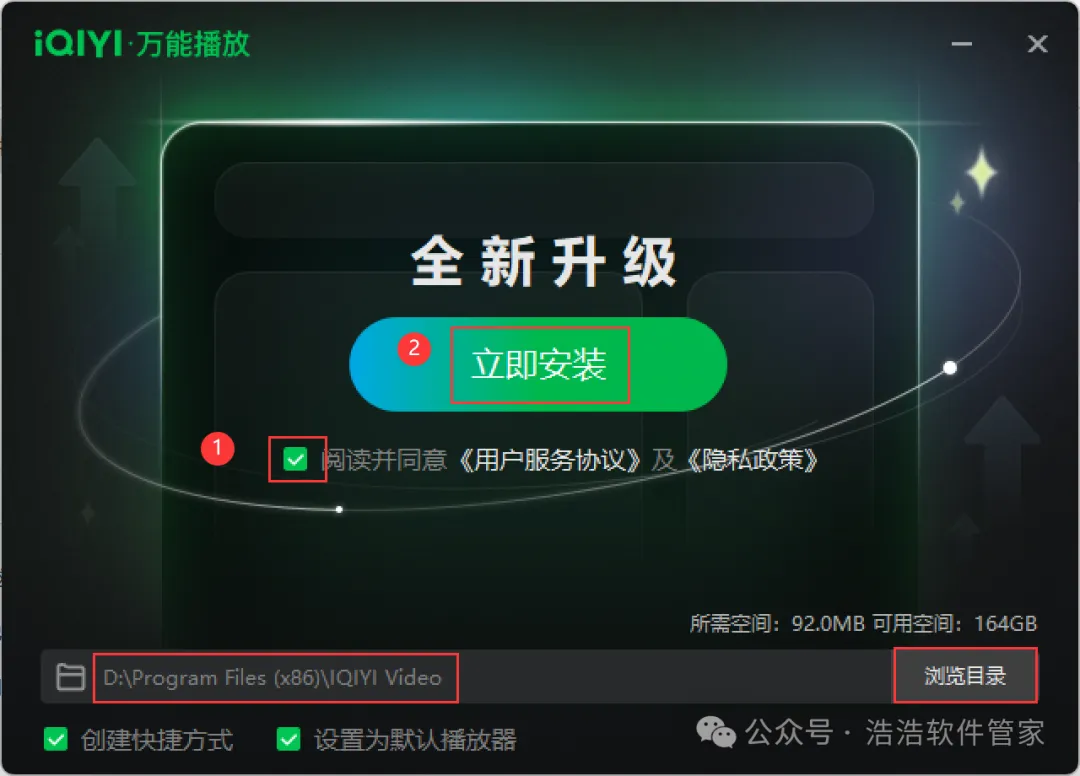Open the 《隐私政策》 link
1080x776 pixels.
pos(751,460)
